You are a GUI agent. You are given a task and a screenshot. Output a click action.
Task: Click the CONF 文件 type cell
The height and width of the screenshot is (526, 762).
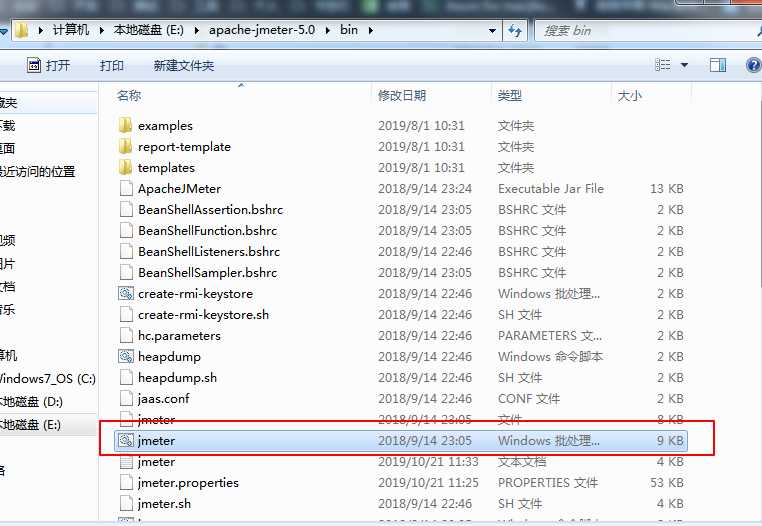coord(529,399)
